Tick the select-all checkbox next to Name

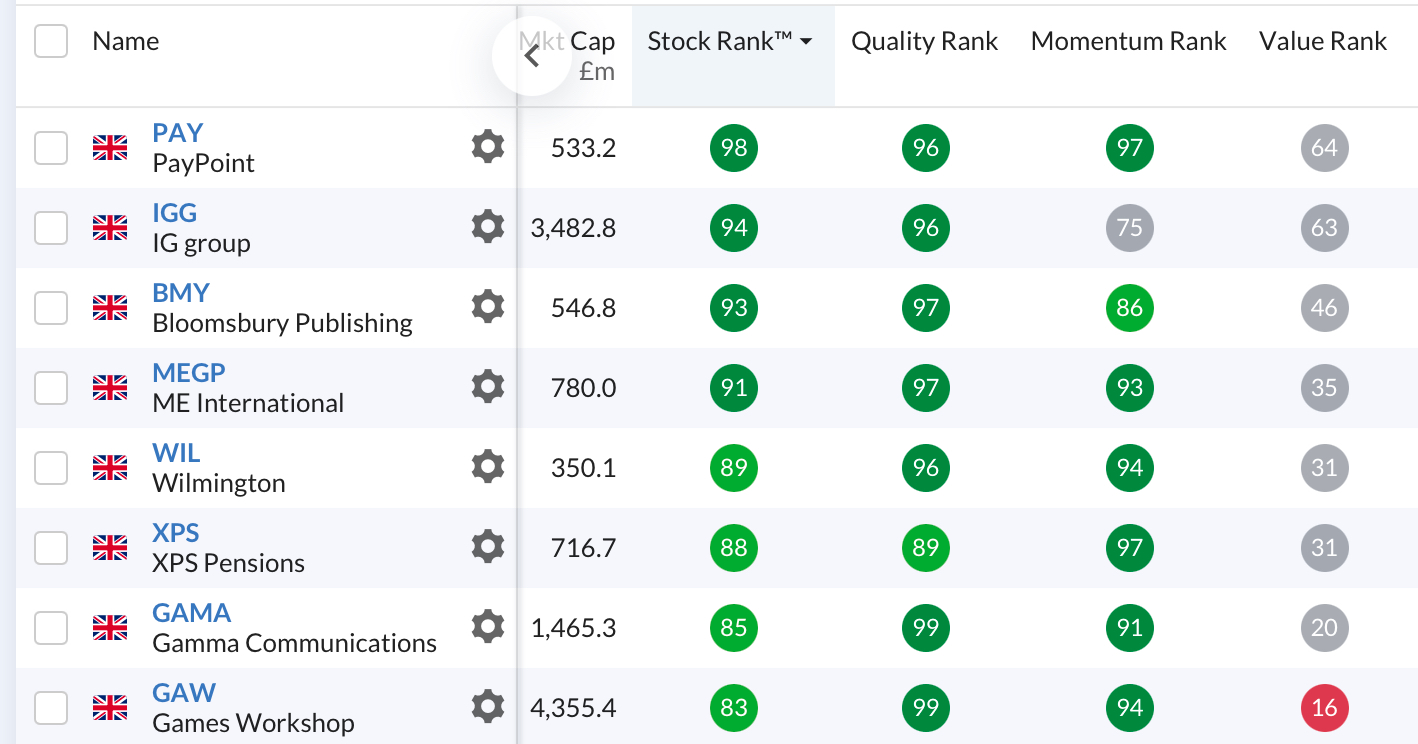click(x=51, y=41)
